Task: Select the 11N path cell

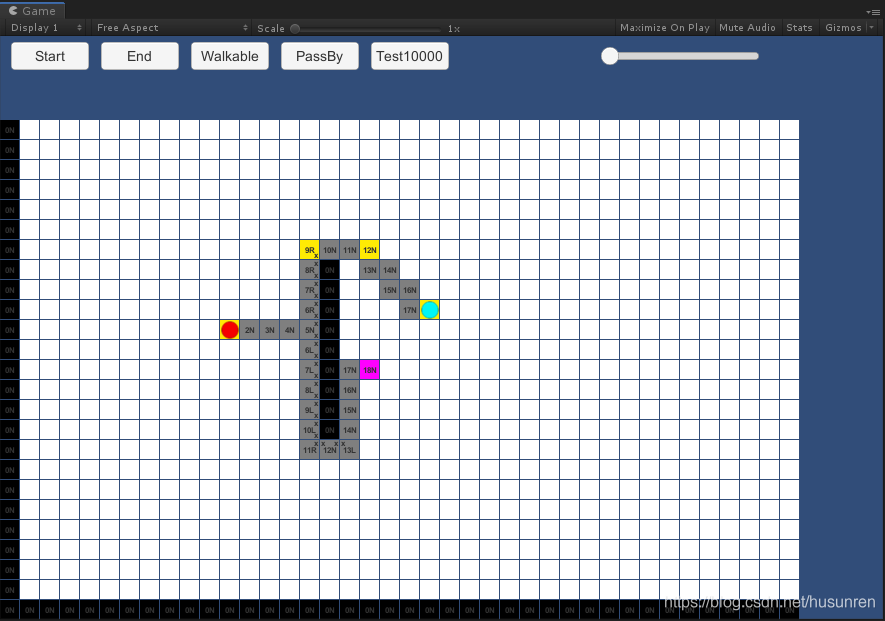Action: tap(349, 250)
